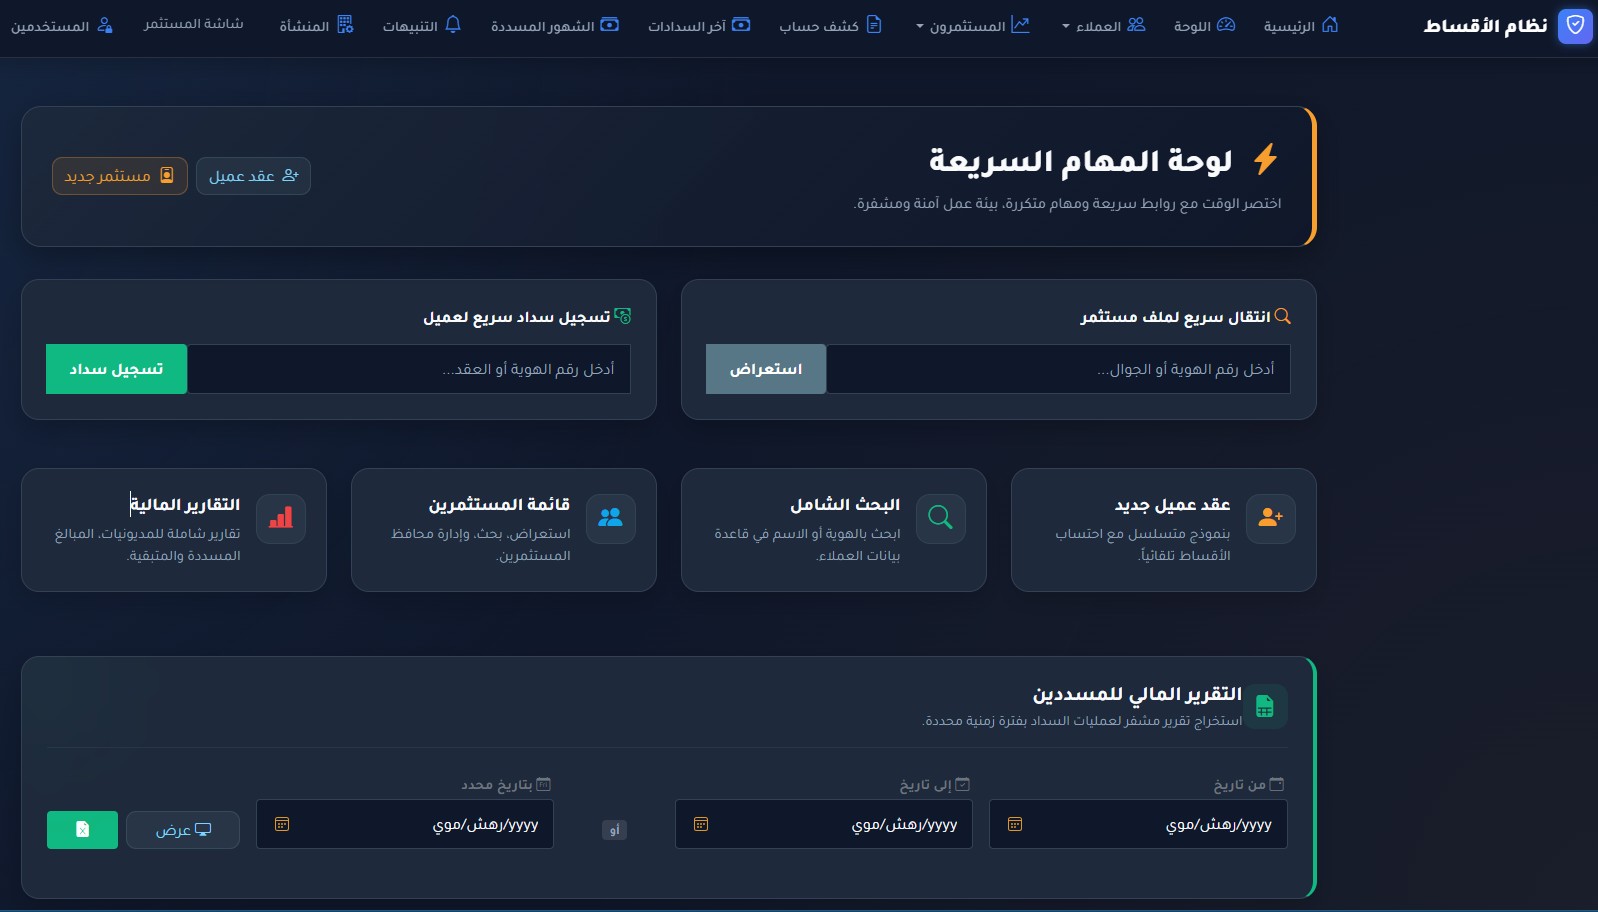Focus the إلى تاريخ date field
1598x912 pixels.
click(824, 824)
